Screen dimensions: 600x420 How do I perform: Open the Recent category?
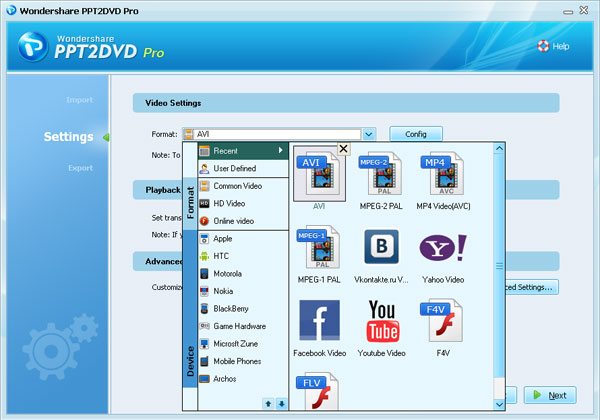point(243,151)
